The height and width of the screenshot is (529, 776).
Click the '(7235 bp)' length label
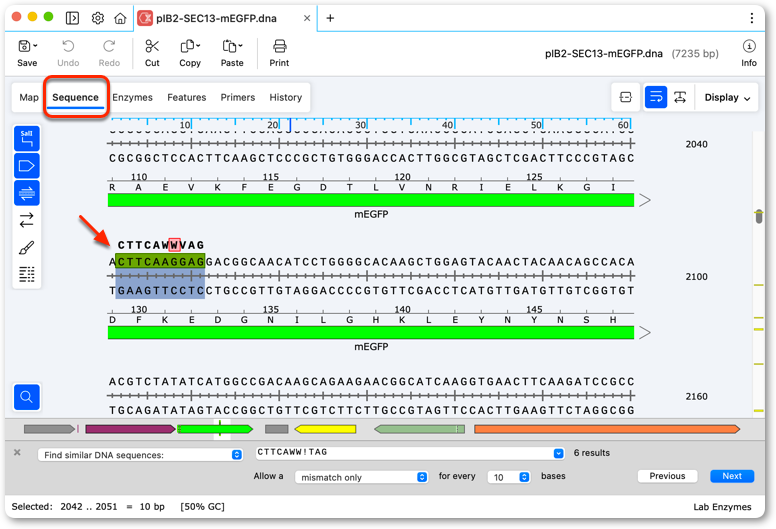pyautogui.click(x=695, y=53)
